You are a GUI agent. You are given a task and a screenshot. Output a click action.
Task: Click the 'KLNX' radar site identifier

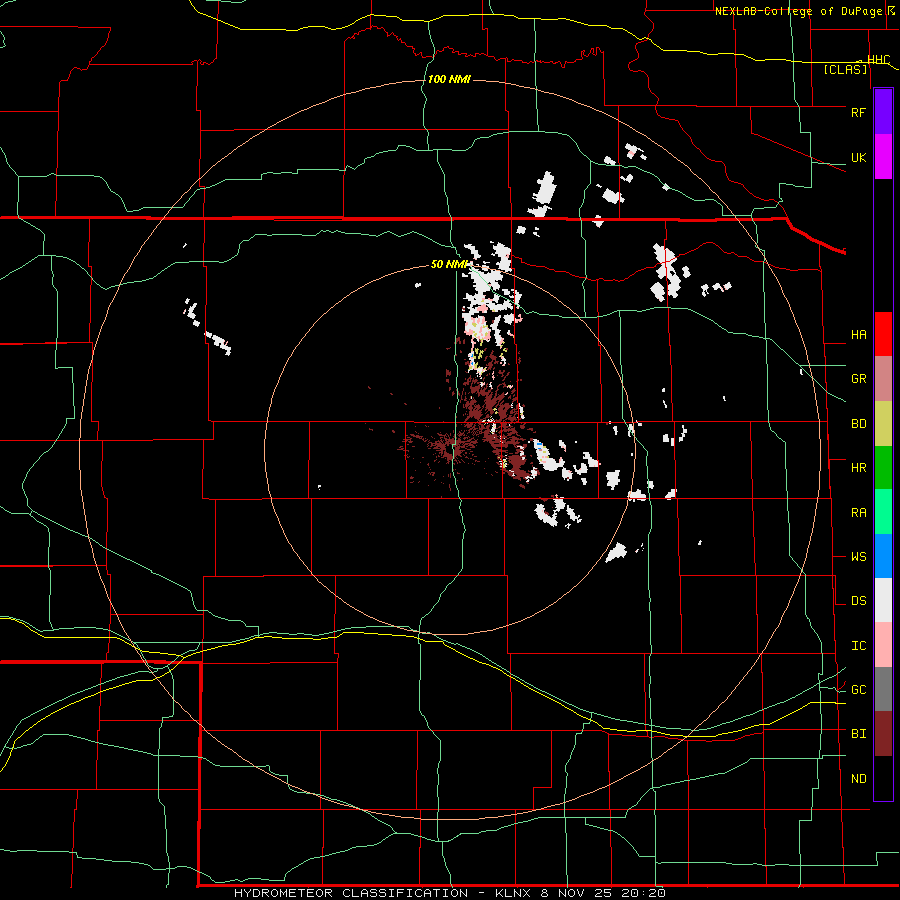(514, 893)
